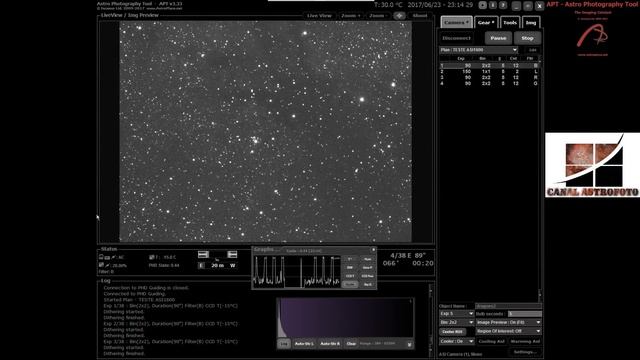640x360 pixels.
Task: Open the Plan TESTE ASI1600 dropdown
Action: (x=478, y=50)
